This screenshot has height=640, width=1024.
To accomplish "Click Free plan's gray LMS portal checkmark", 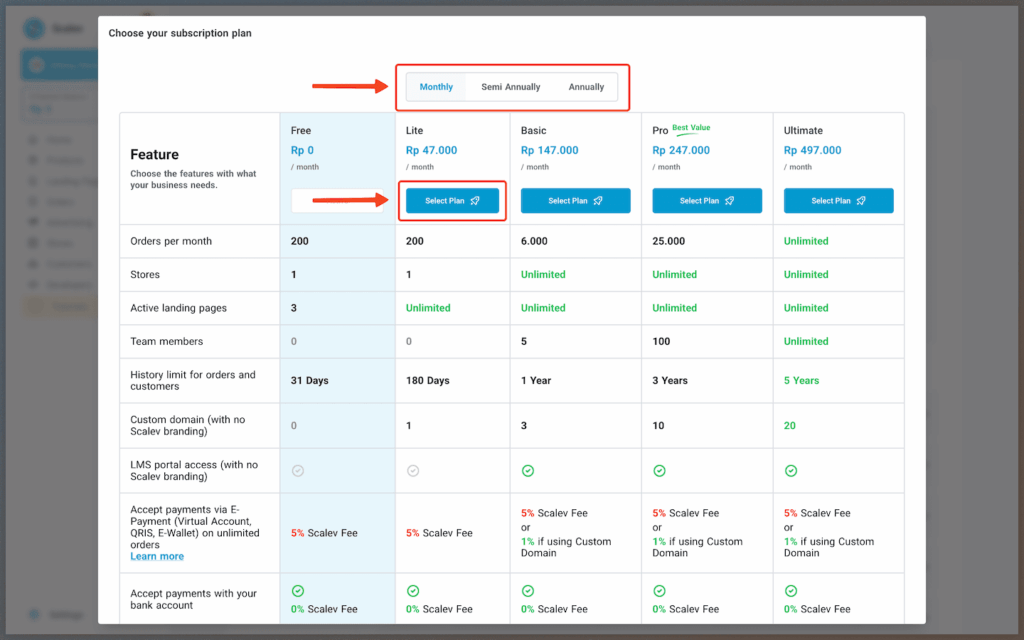I will [x=297, y=470].
